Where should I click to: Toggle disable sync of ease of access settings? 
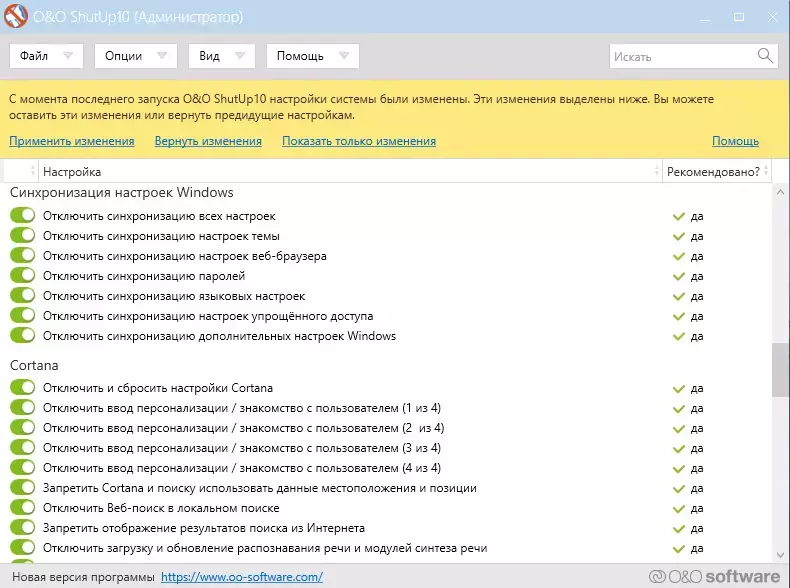(23, 315)
